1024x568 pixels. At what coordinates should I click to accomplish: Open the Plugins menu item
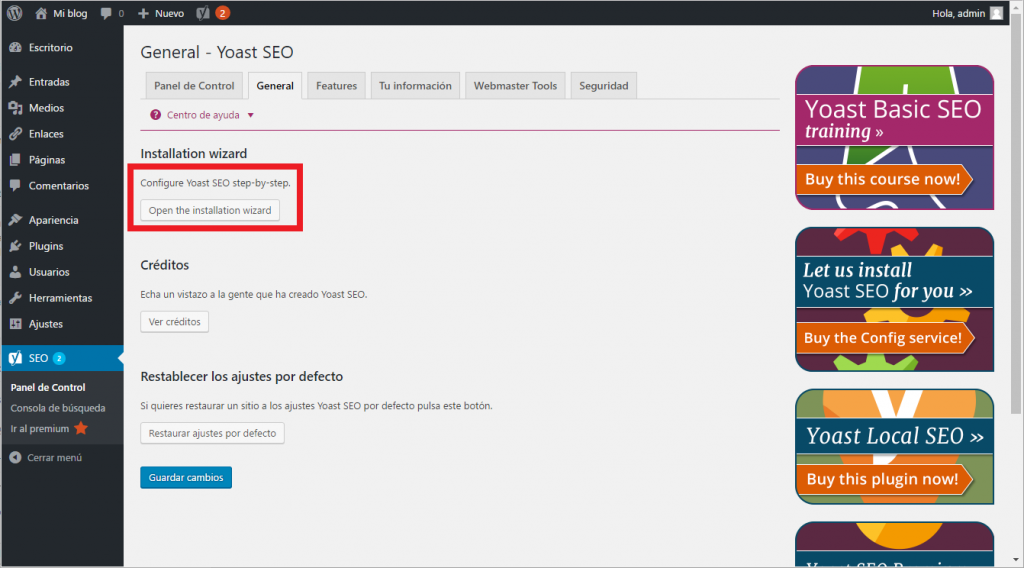tap(62, 246)
